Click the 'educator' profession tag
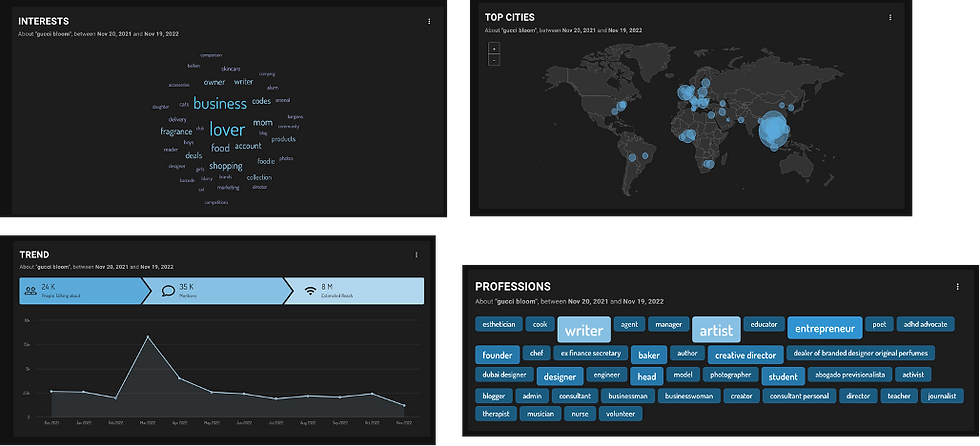Image resolution: width=980 pixels, height=446 pixels. point(764,324)
